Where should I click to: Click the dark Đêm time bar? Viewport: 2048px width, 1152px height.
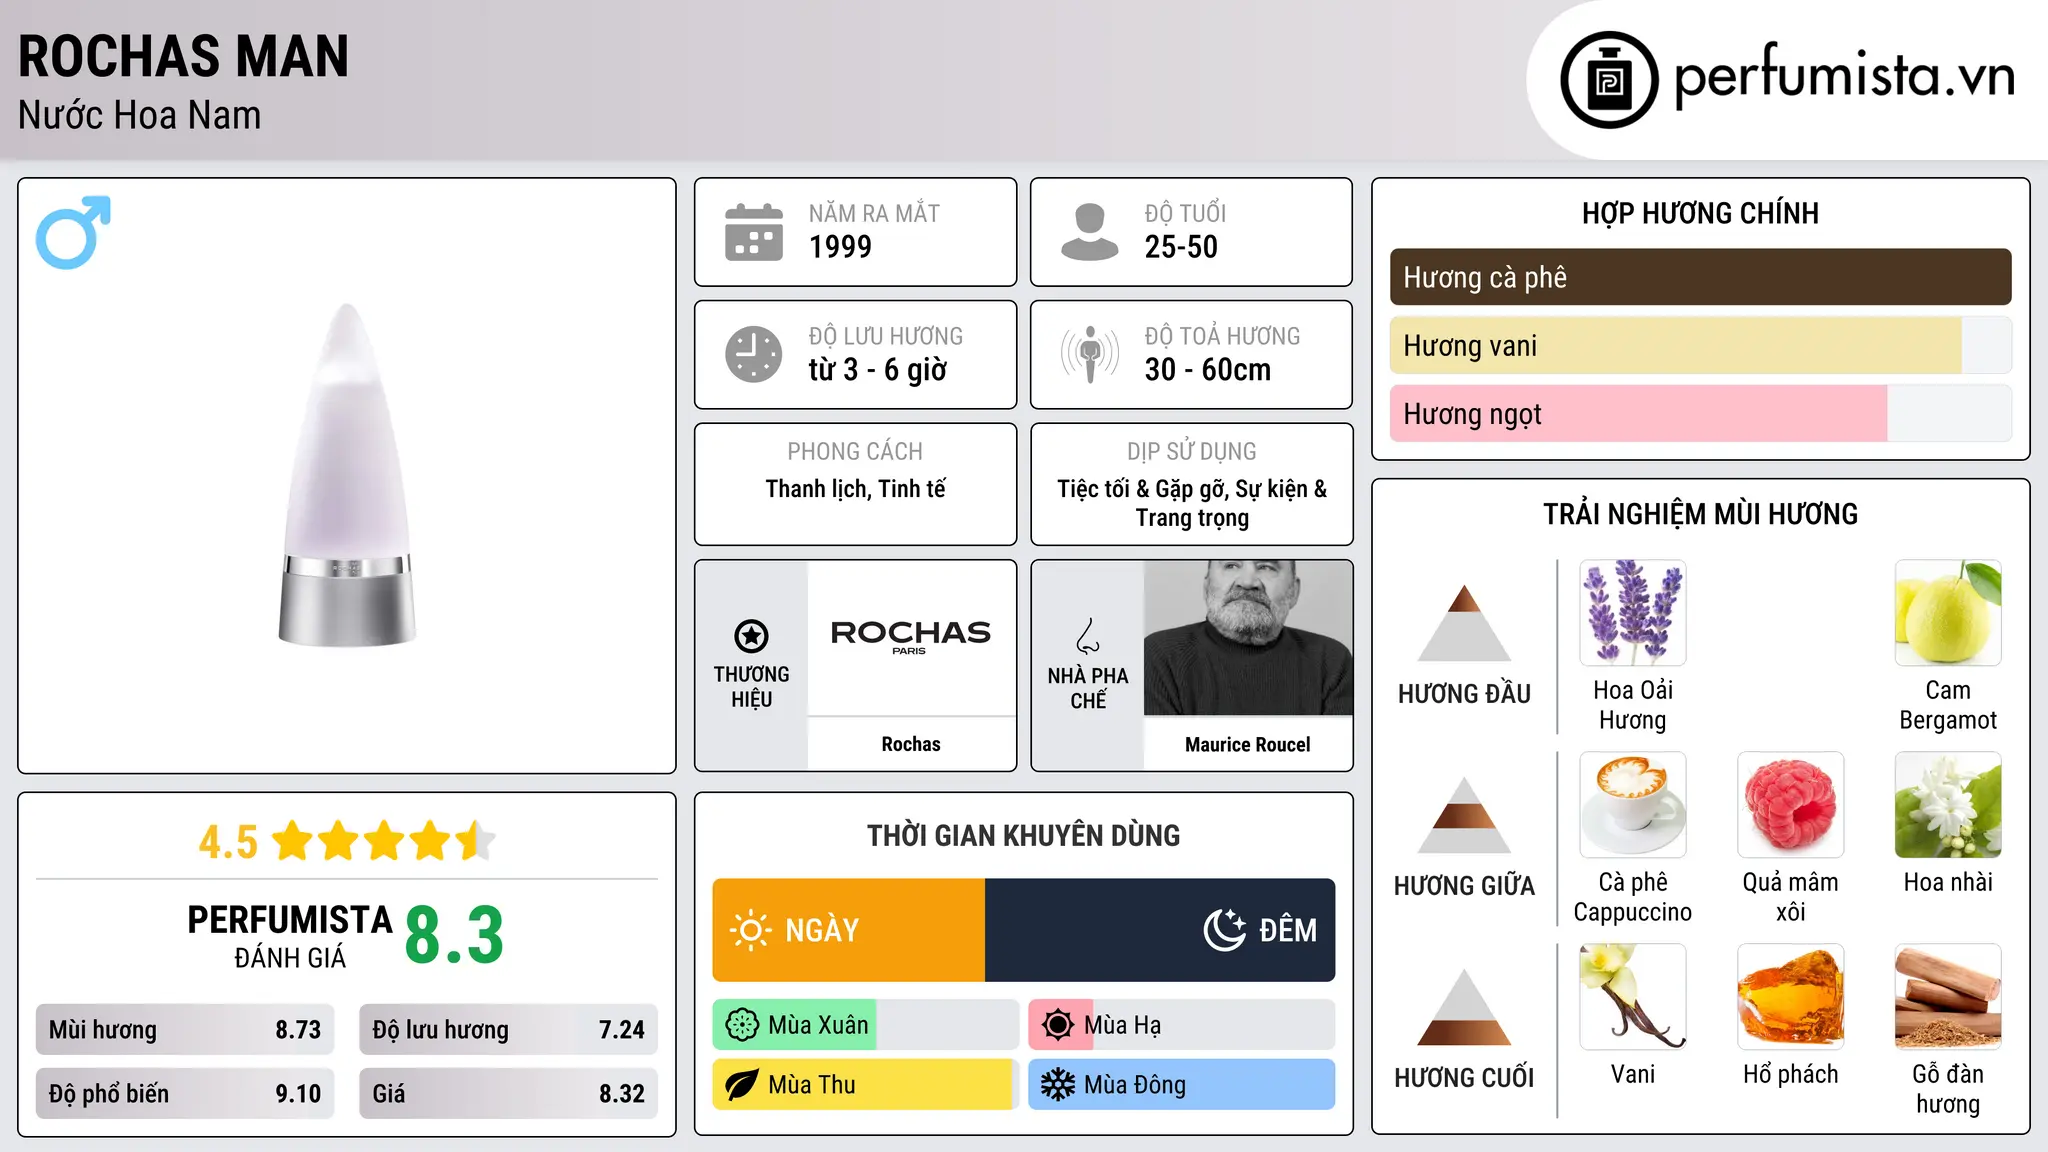point(1160,930)
